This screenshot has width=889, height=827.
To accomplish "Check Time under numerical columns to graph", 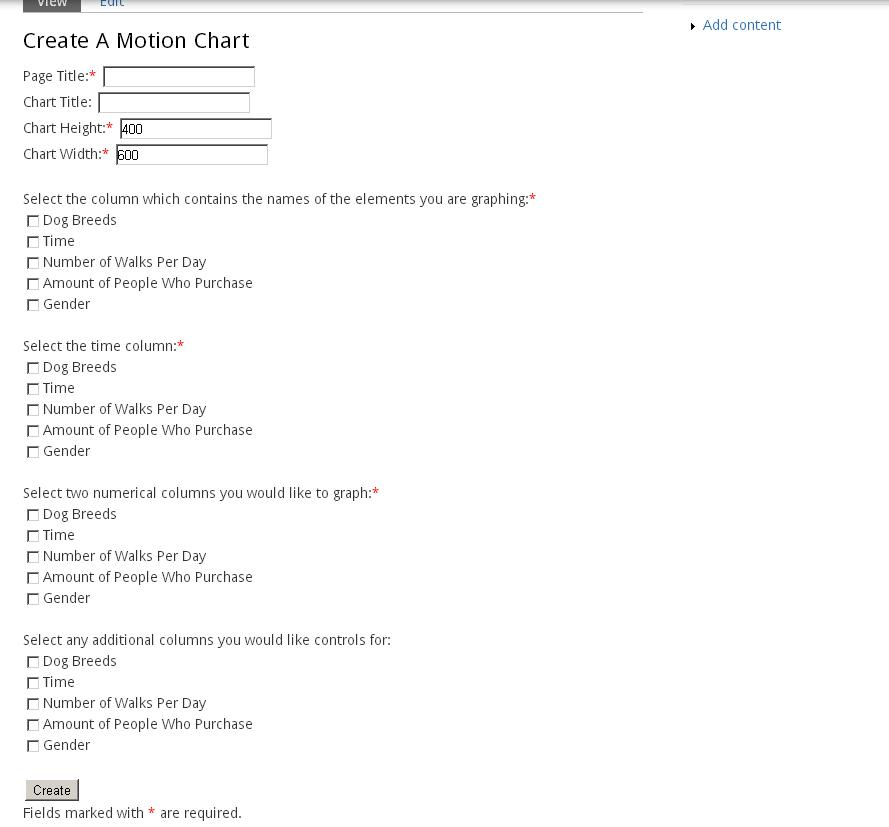I will point(33,535).
